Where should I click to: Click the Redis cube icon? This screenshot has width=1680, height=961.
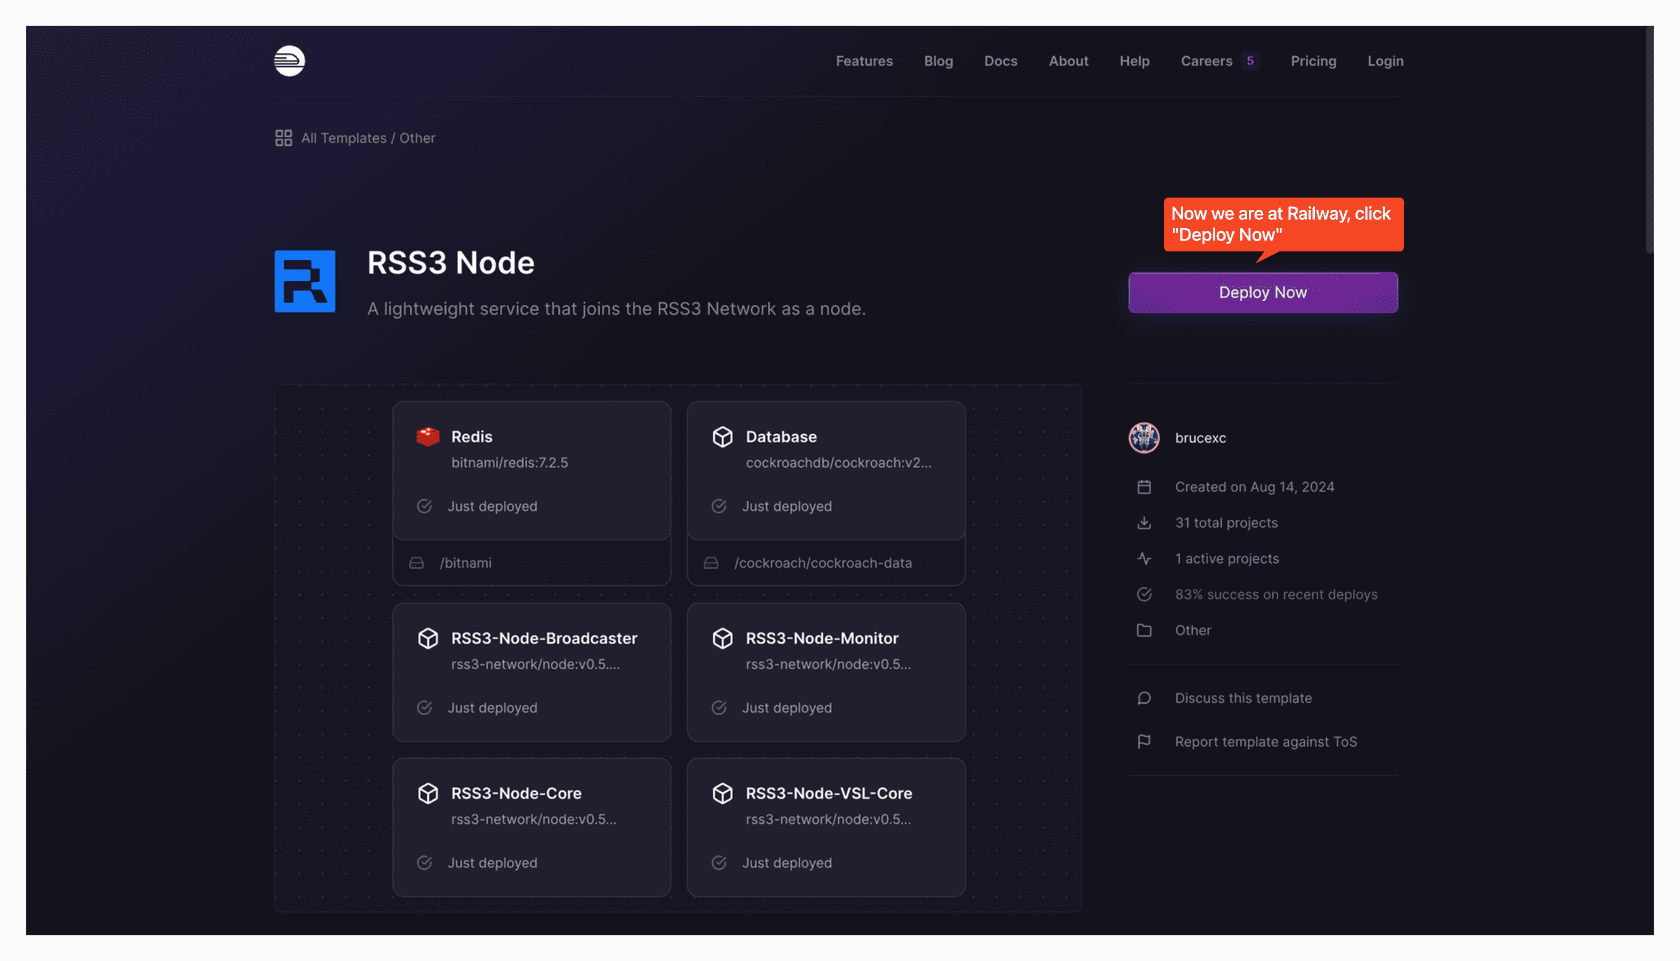pos(428,437)
